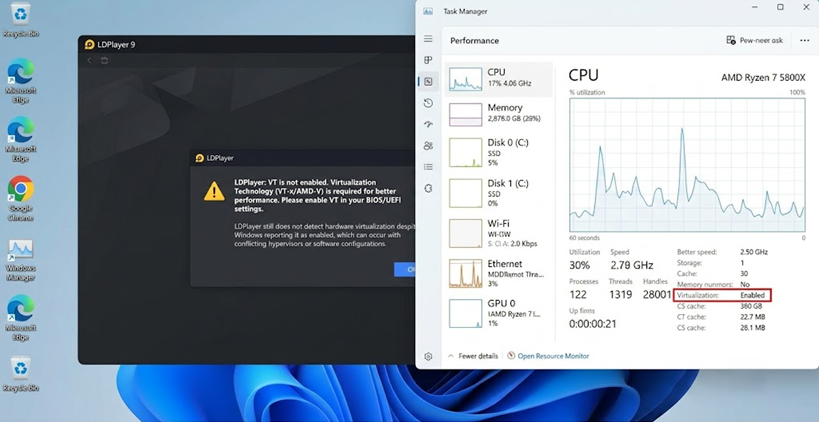Click the 22.7 MB cache value
819x422 pixels.
pyautogui.click(x=753, y=317)
